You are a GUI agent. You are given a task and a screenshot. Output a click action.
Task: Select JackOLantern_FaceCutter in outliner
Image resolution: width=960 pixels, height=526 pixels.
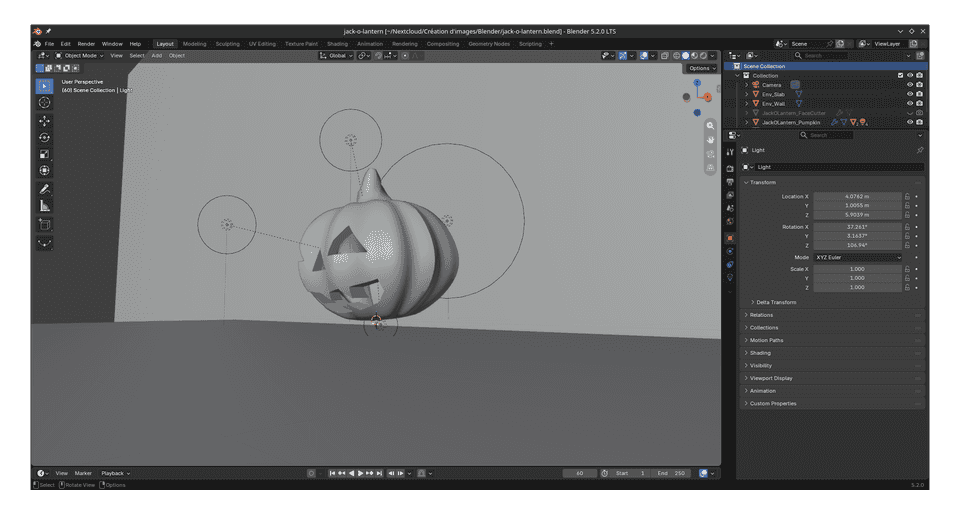click(793, 113)
